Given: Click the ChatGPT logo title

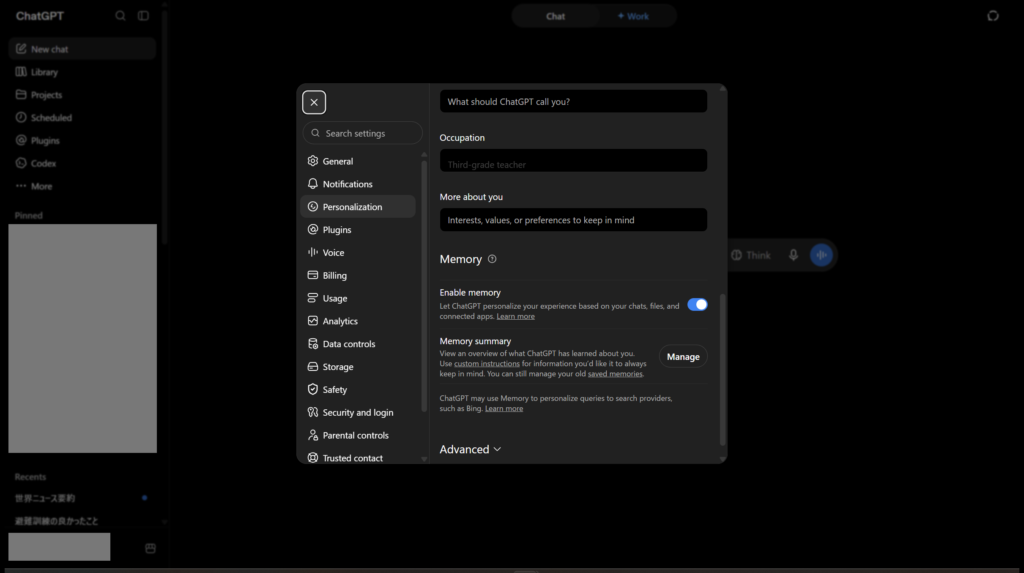Looking at the screenshot, I should (x=40, y=16).
